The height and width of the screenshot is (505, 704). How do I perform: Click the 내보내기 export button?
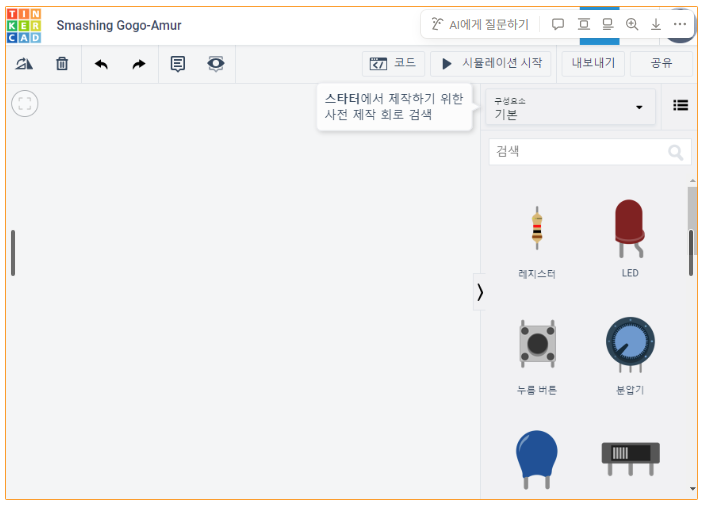(x=593, y=64)
